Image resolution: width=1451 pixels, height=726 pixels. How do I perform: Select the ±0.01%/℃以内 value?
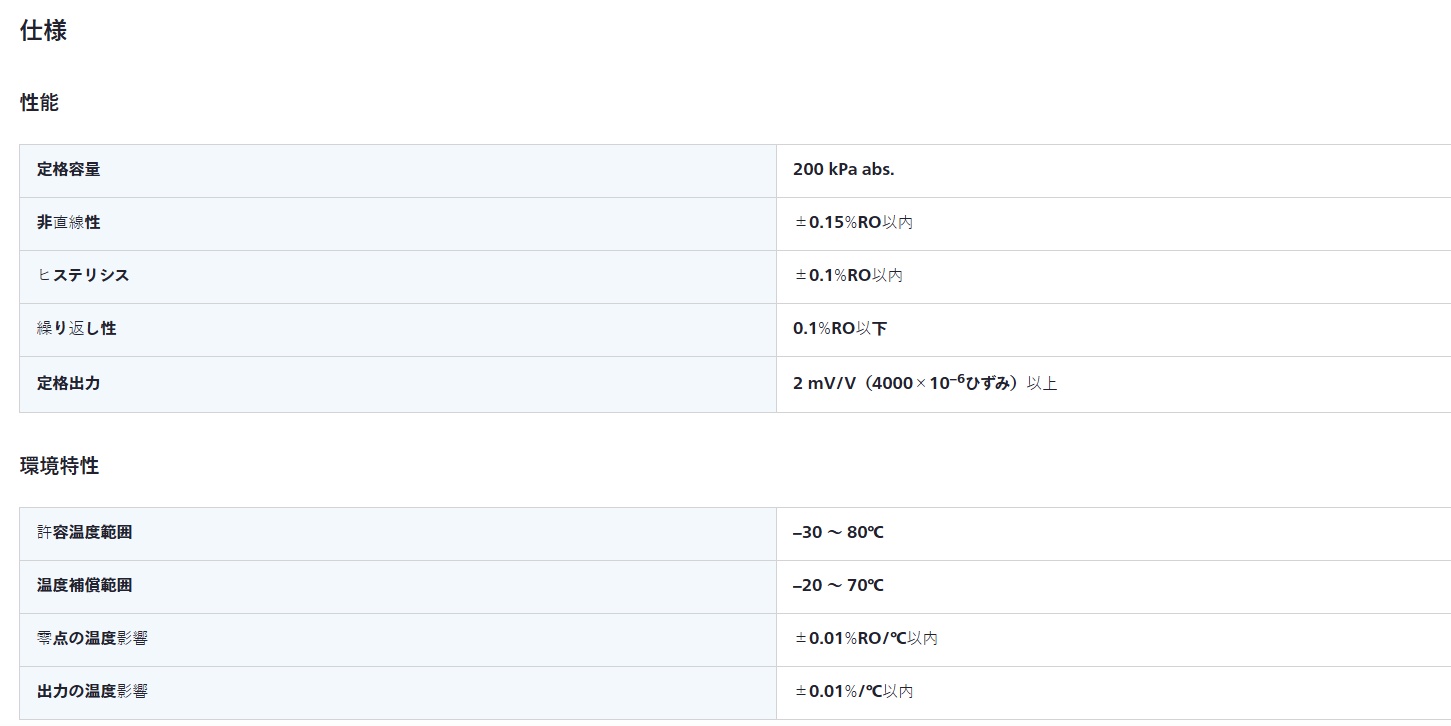pos(853,691)
